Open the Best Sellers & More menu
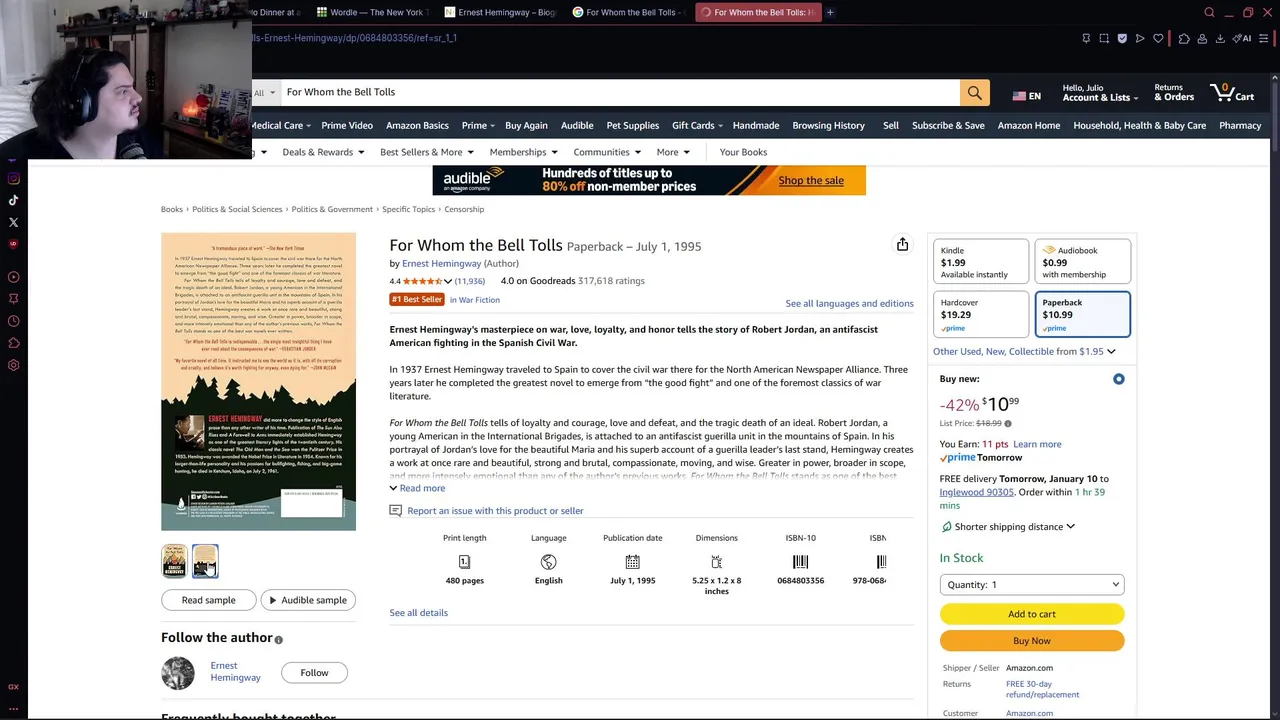Viewport: 1280px width, 720px height. tap(426, 152)
